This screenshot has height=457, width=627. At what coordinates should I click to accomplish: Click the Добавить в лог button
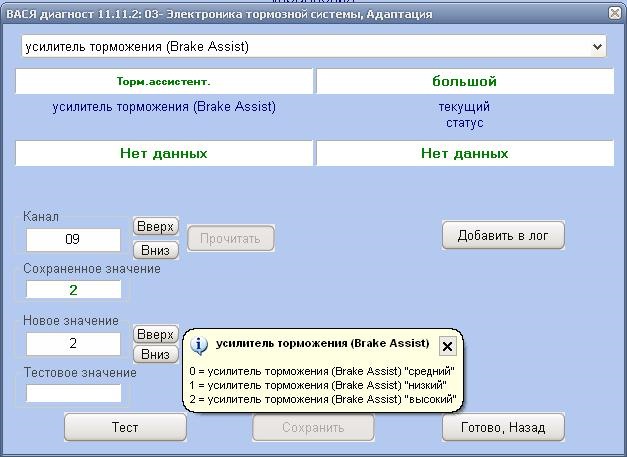(503, 236)
